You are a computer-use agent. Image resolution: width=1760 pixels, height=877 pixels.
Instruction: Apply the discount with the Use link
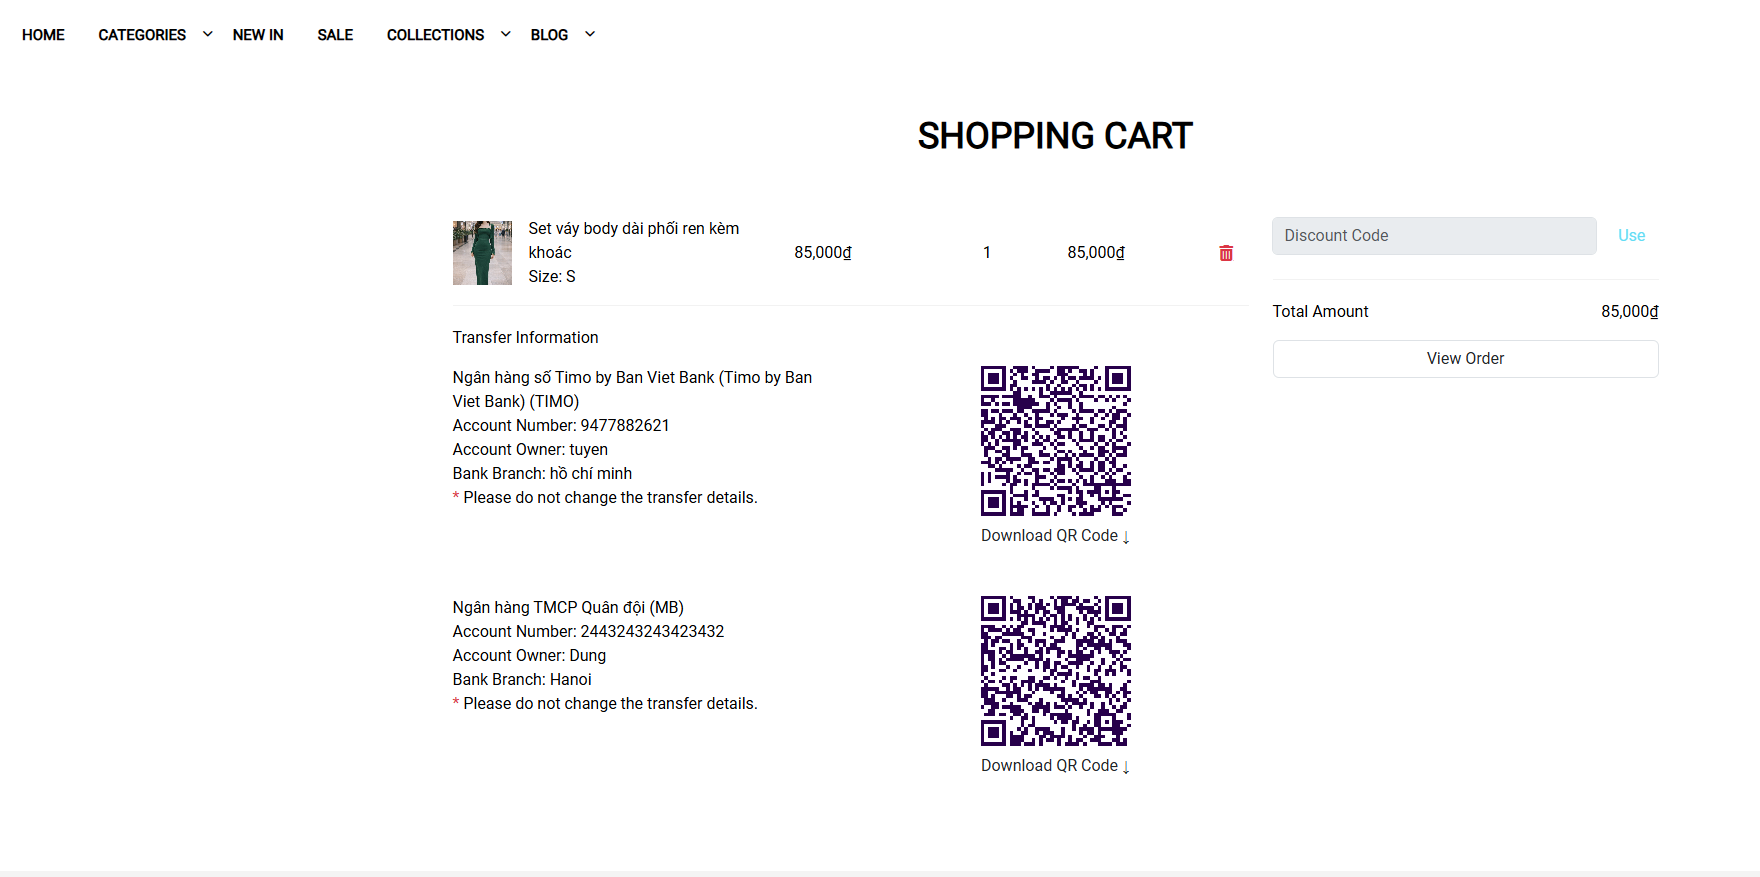(1631, 236)
